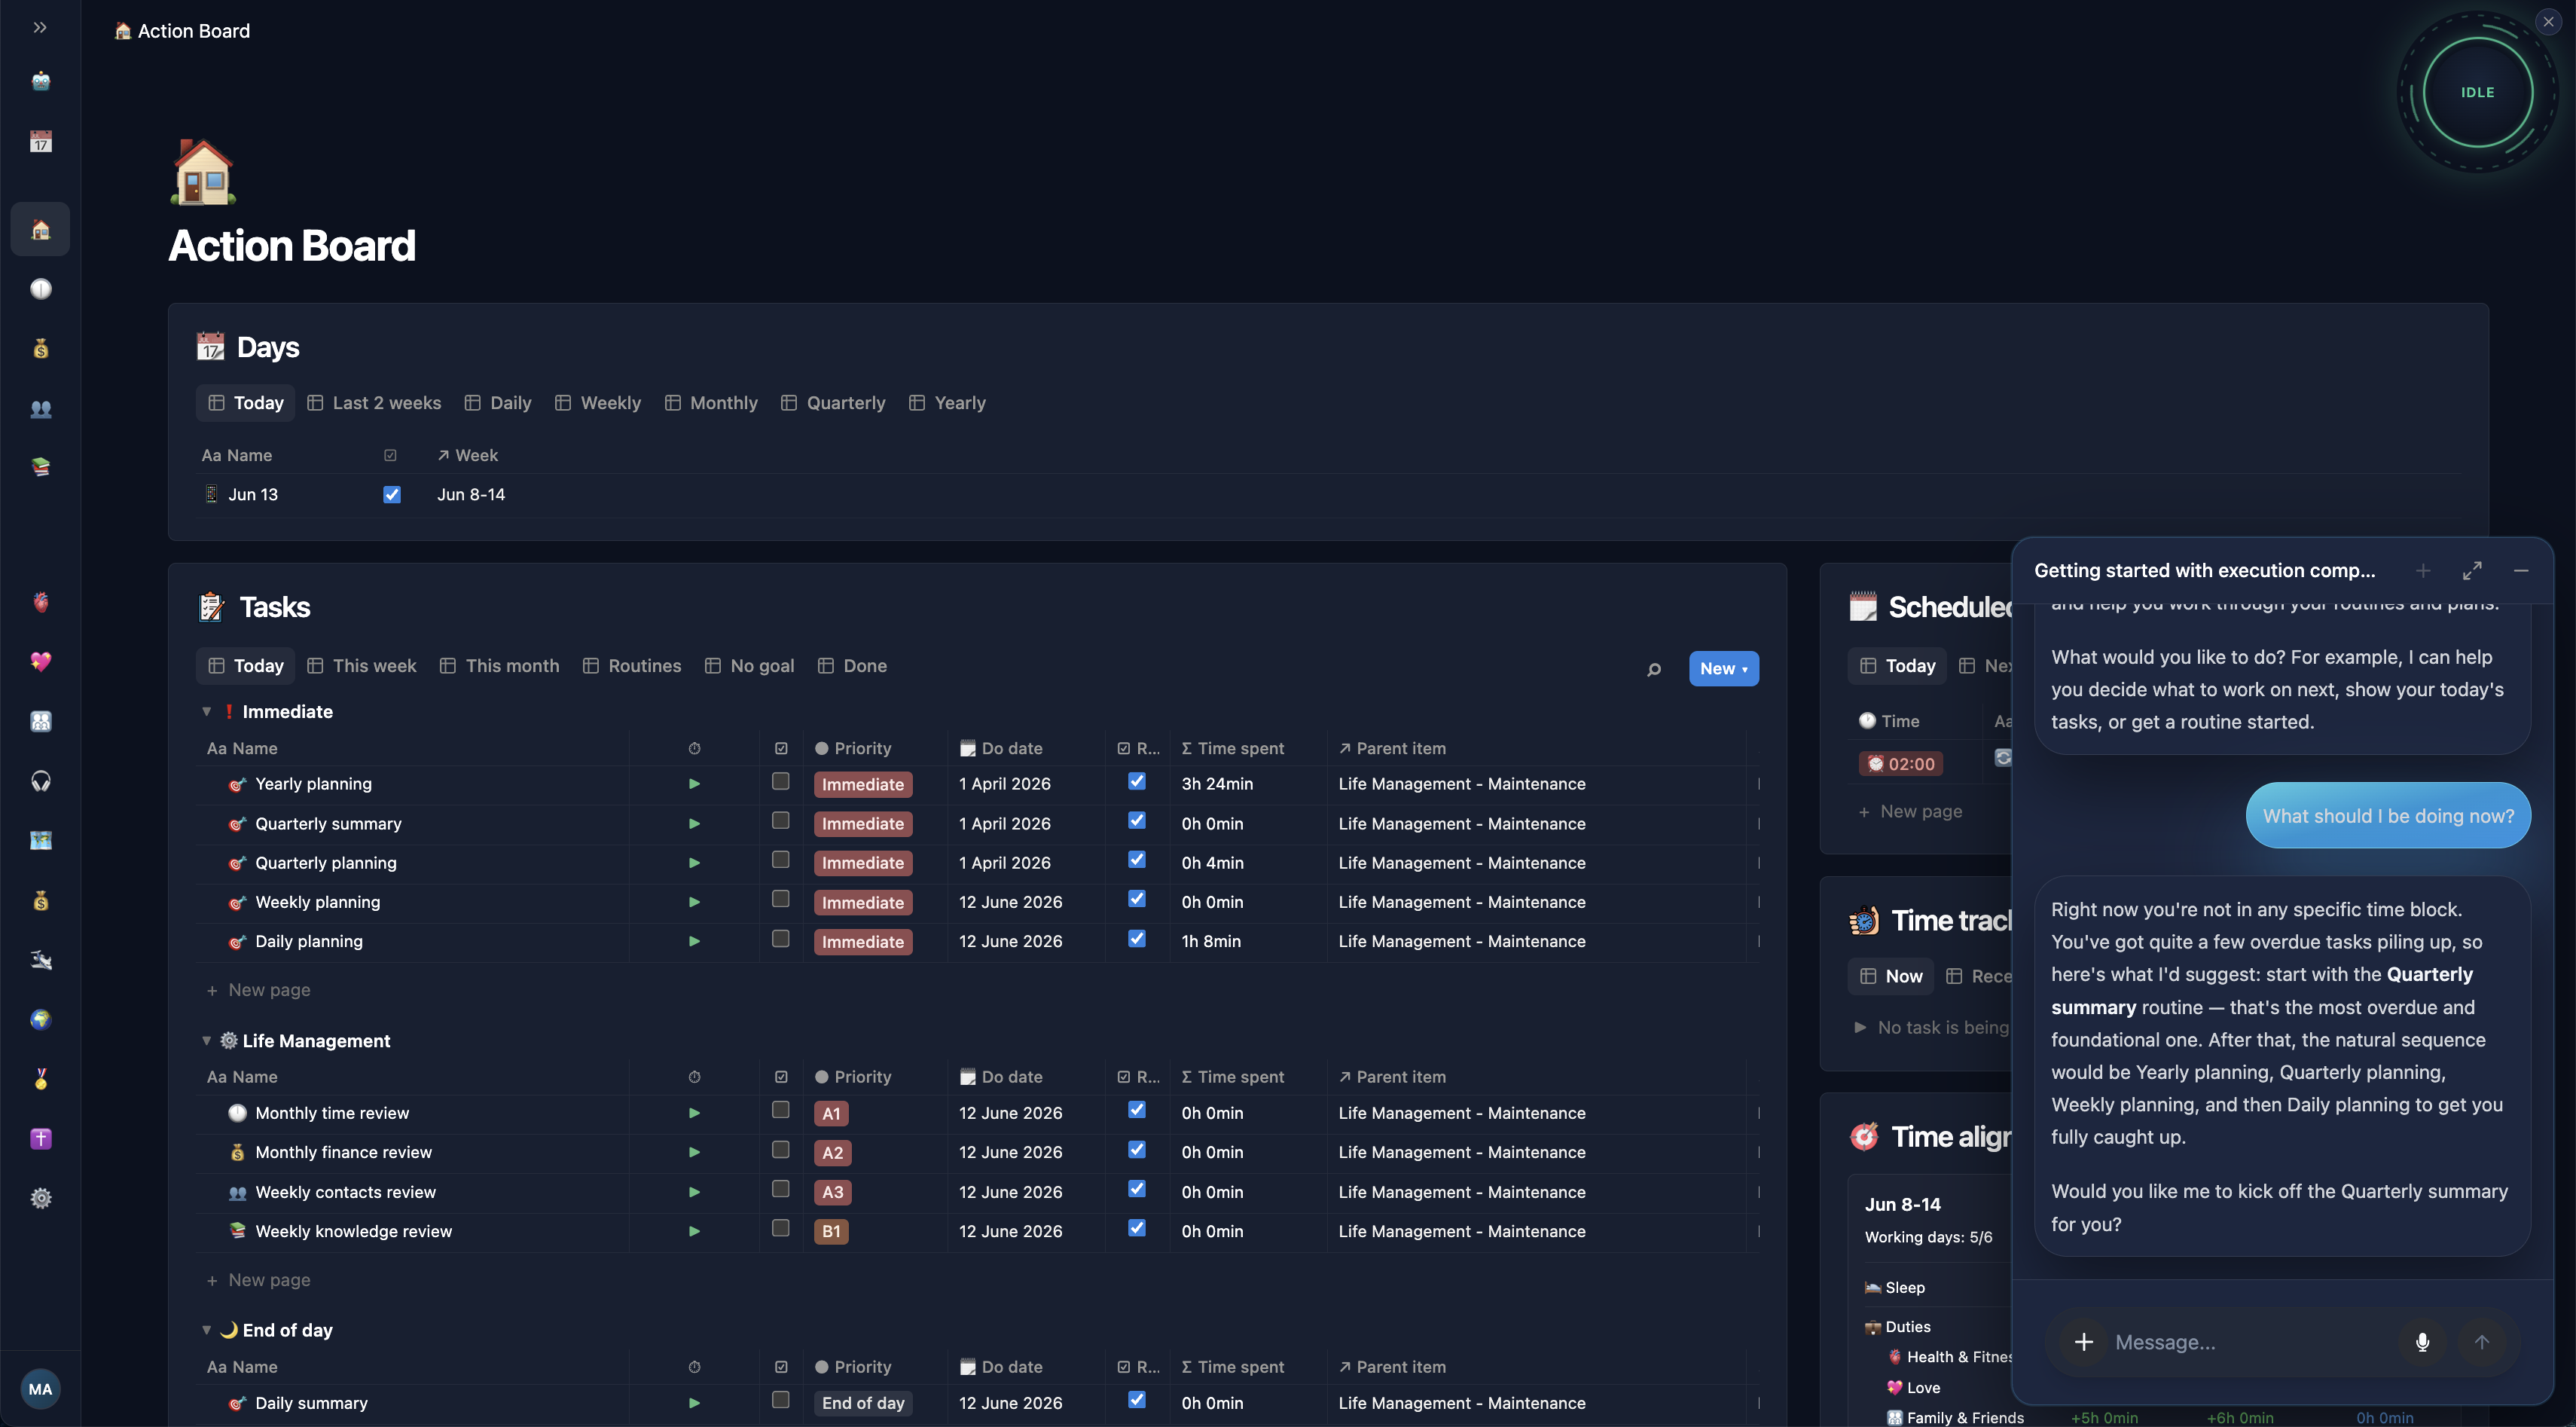The width and height of the screenshot is (2576, 1427).
Task: Open the books stack sidebar icon
Action: point(40,467)
